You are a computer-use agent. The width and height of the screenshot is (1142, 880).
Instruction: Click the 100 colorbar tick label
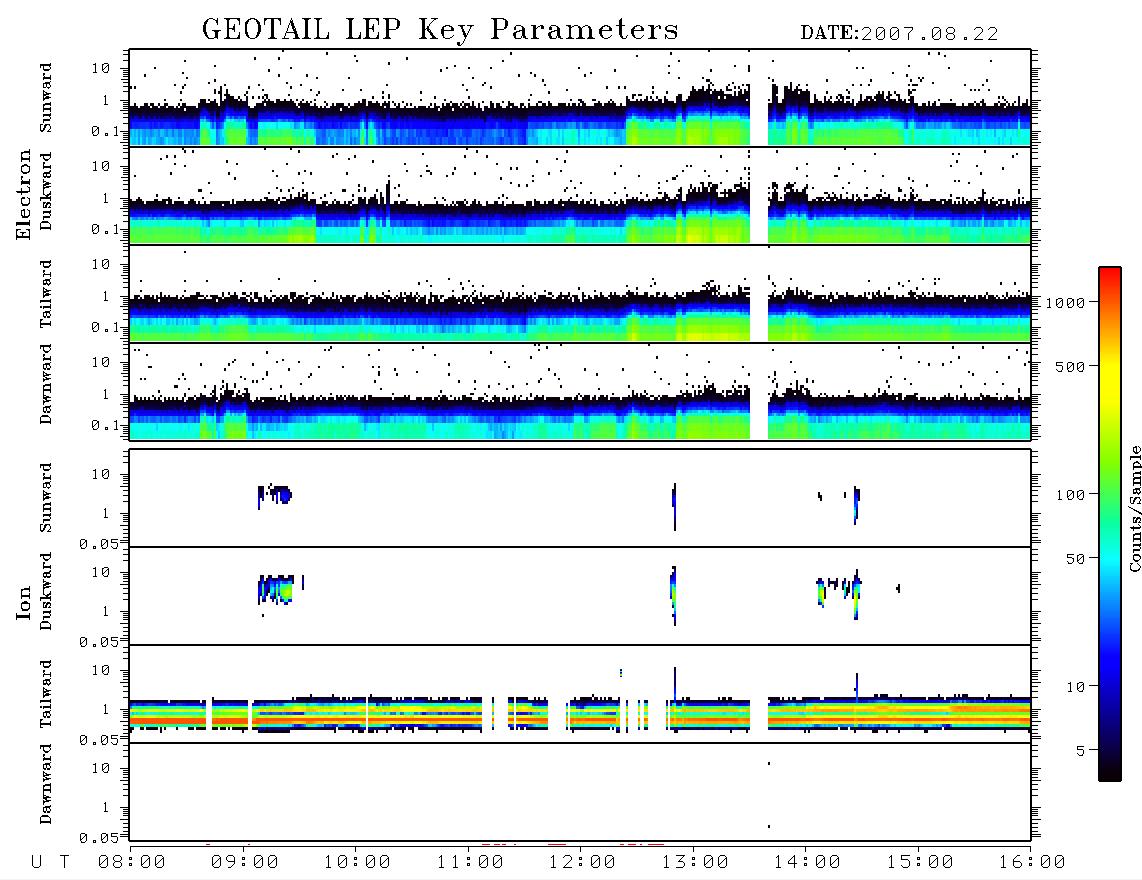1071,495
